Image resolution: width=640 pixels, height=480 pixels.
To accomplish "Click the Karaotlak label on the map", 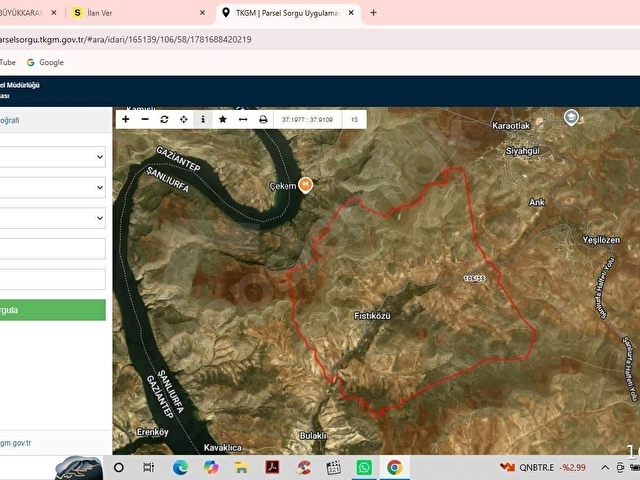I will point(511,126).
